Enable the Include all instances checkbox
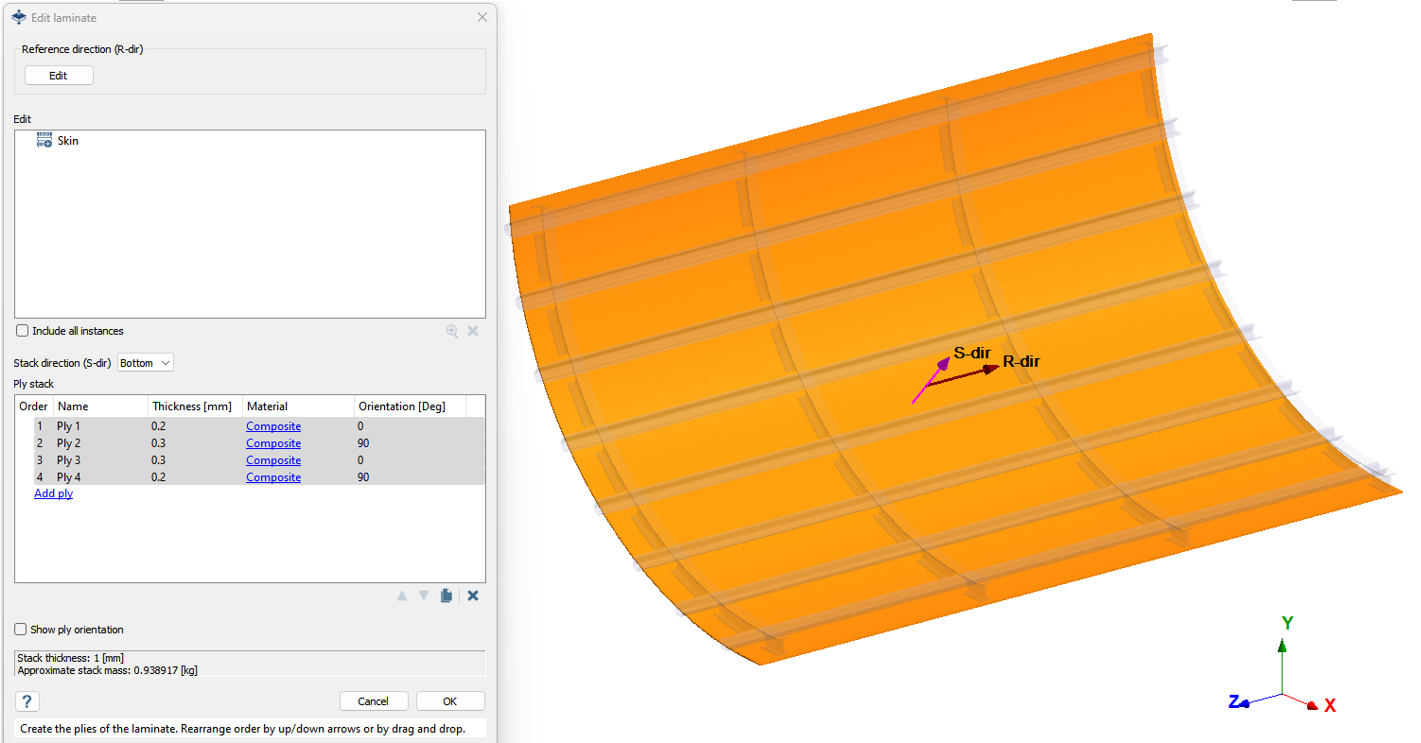 tap(22, 331)
